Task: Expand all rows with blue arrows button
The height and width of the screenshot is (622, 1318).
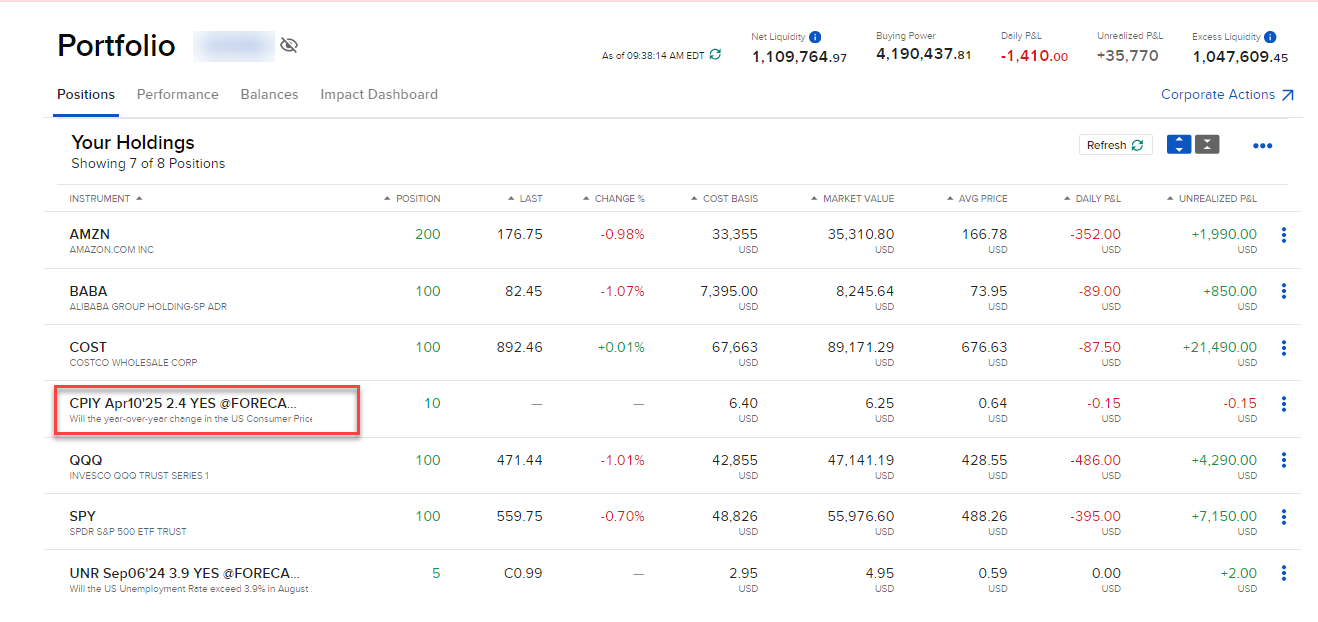Action: [x=1179, y=145]
